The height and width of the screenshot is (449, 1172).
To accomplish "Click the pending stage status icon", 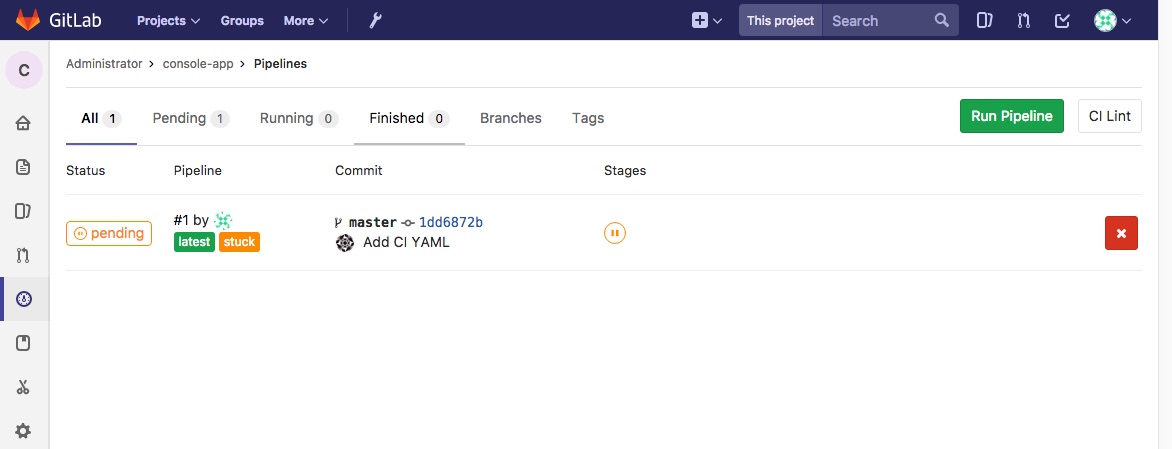I will pyautogui.click(x=614, y=233).
